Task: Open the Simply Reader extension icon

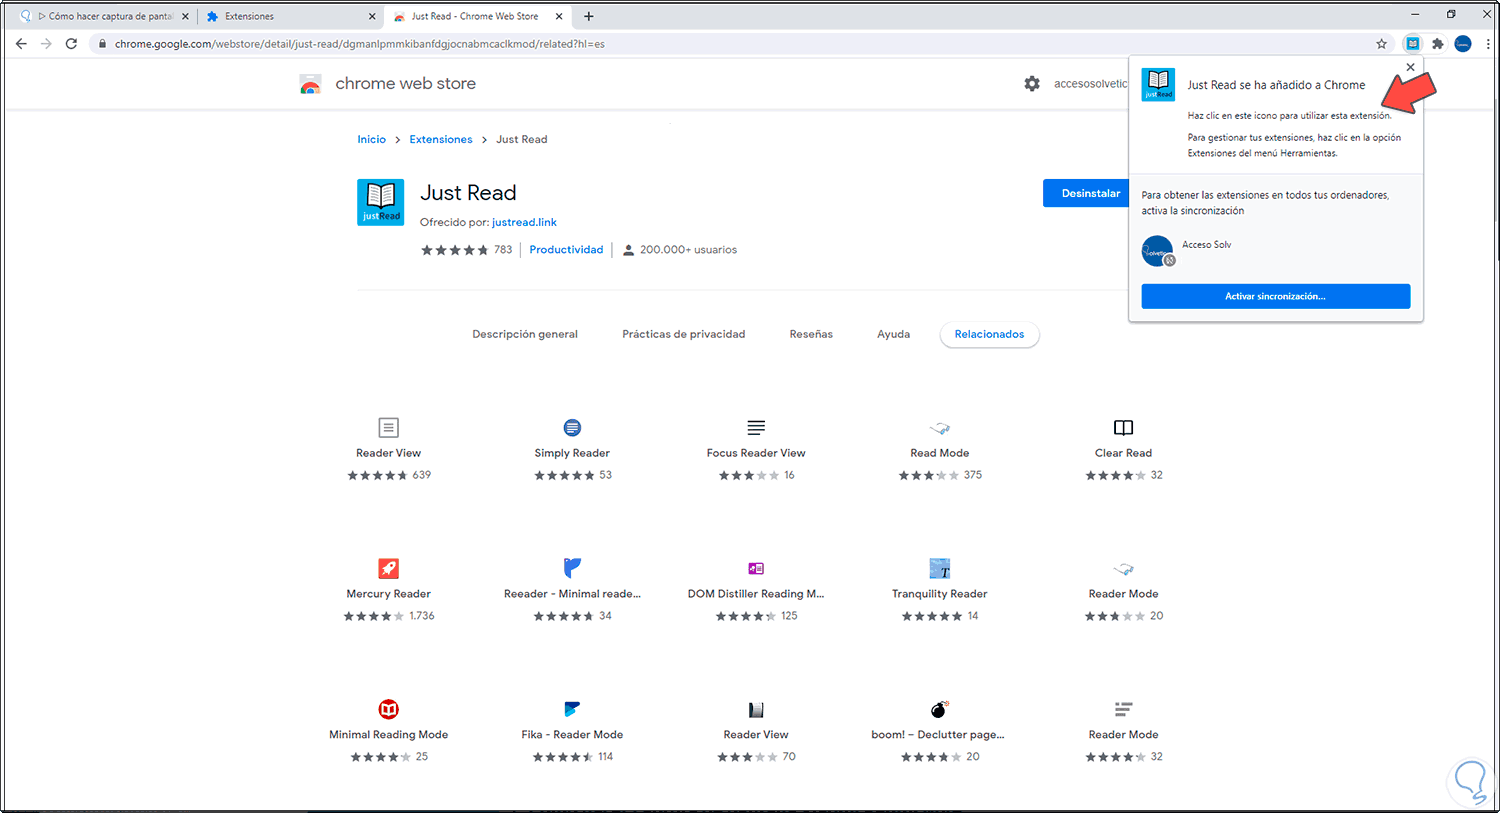Action: pyautogui.click(x=572, y=428)
